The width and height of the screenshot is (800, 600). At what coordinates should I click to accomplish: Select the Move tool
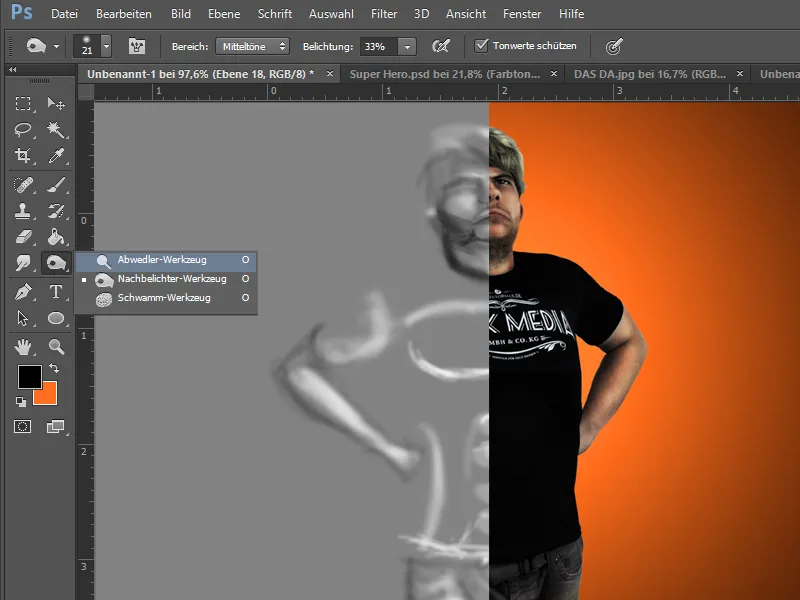pos(56,104)
